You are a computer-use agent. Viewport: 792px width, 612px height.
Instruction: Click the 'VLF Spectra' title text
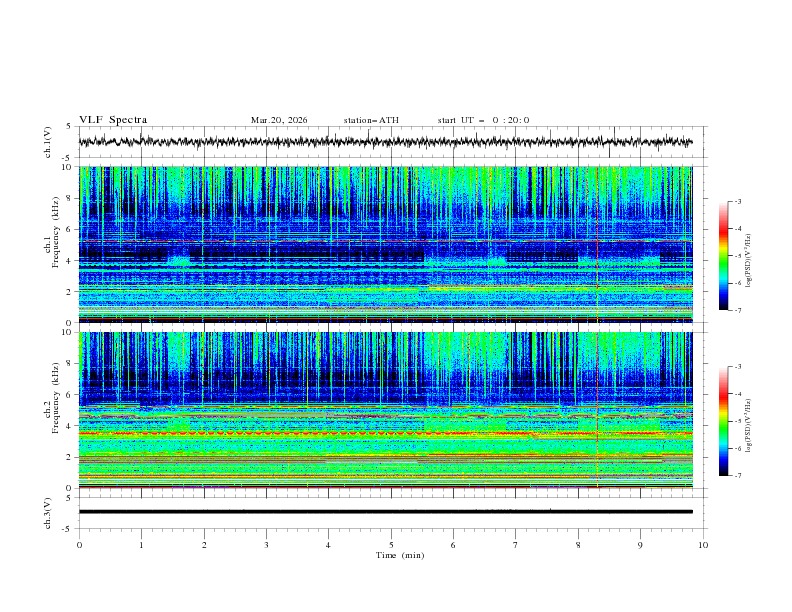click(113, 120)
